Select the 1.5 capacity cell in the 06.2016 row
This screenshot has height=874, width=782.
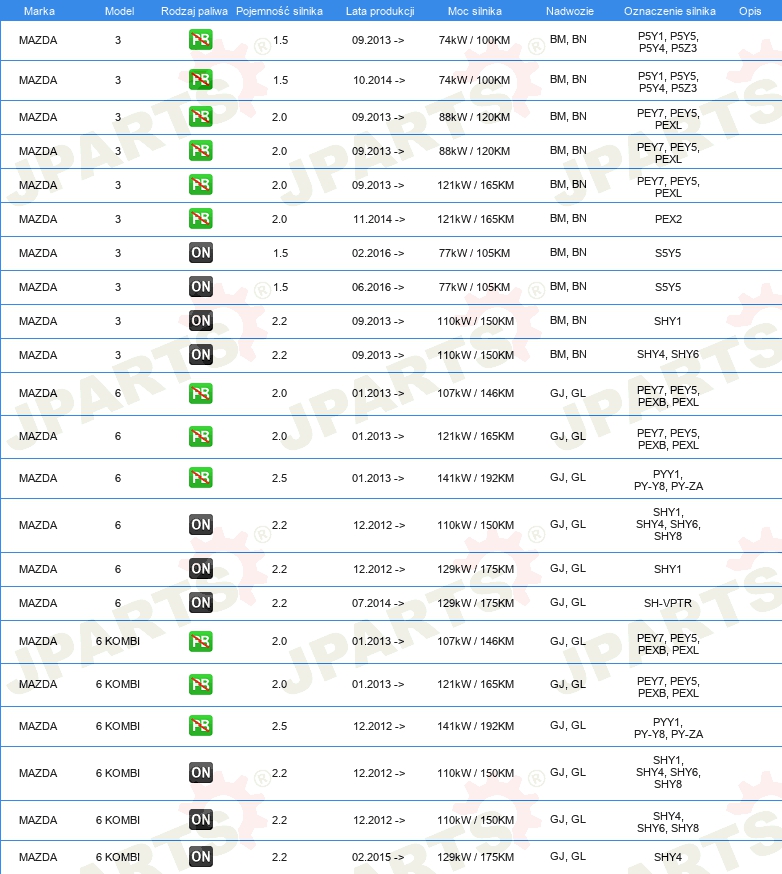pos(280,287)
